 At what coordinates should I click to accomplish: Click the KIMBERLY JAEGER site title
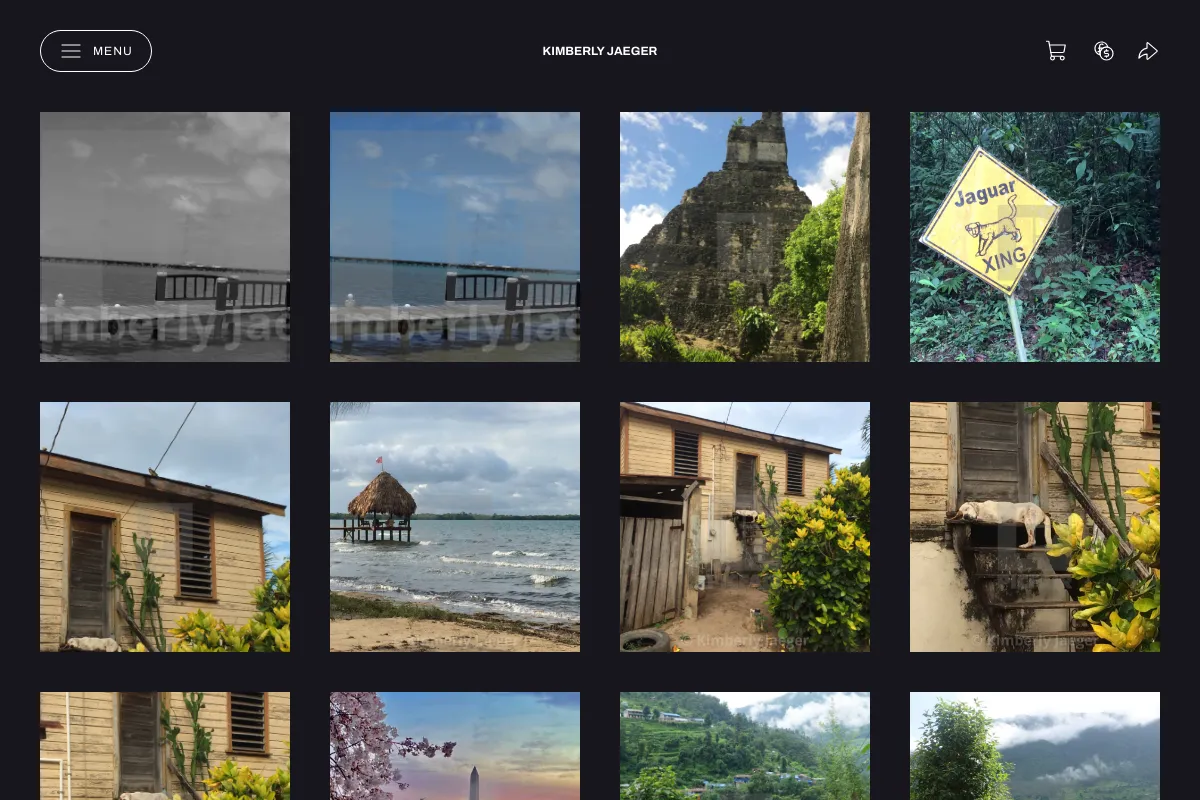click(x=600, y=51)
